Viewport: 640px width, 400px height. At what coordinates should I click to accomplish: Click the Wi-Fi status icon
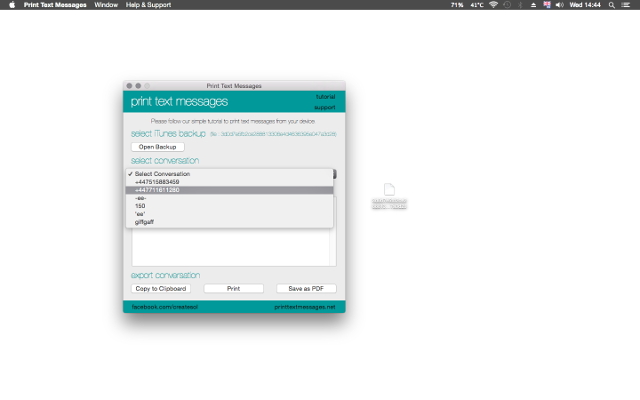coord(493,5)
